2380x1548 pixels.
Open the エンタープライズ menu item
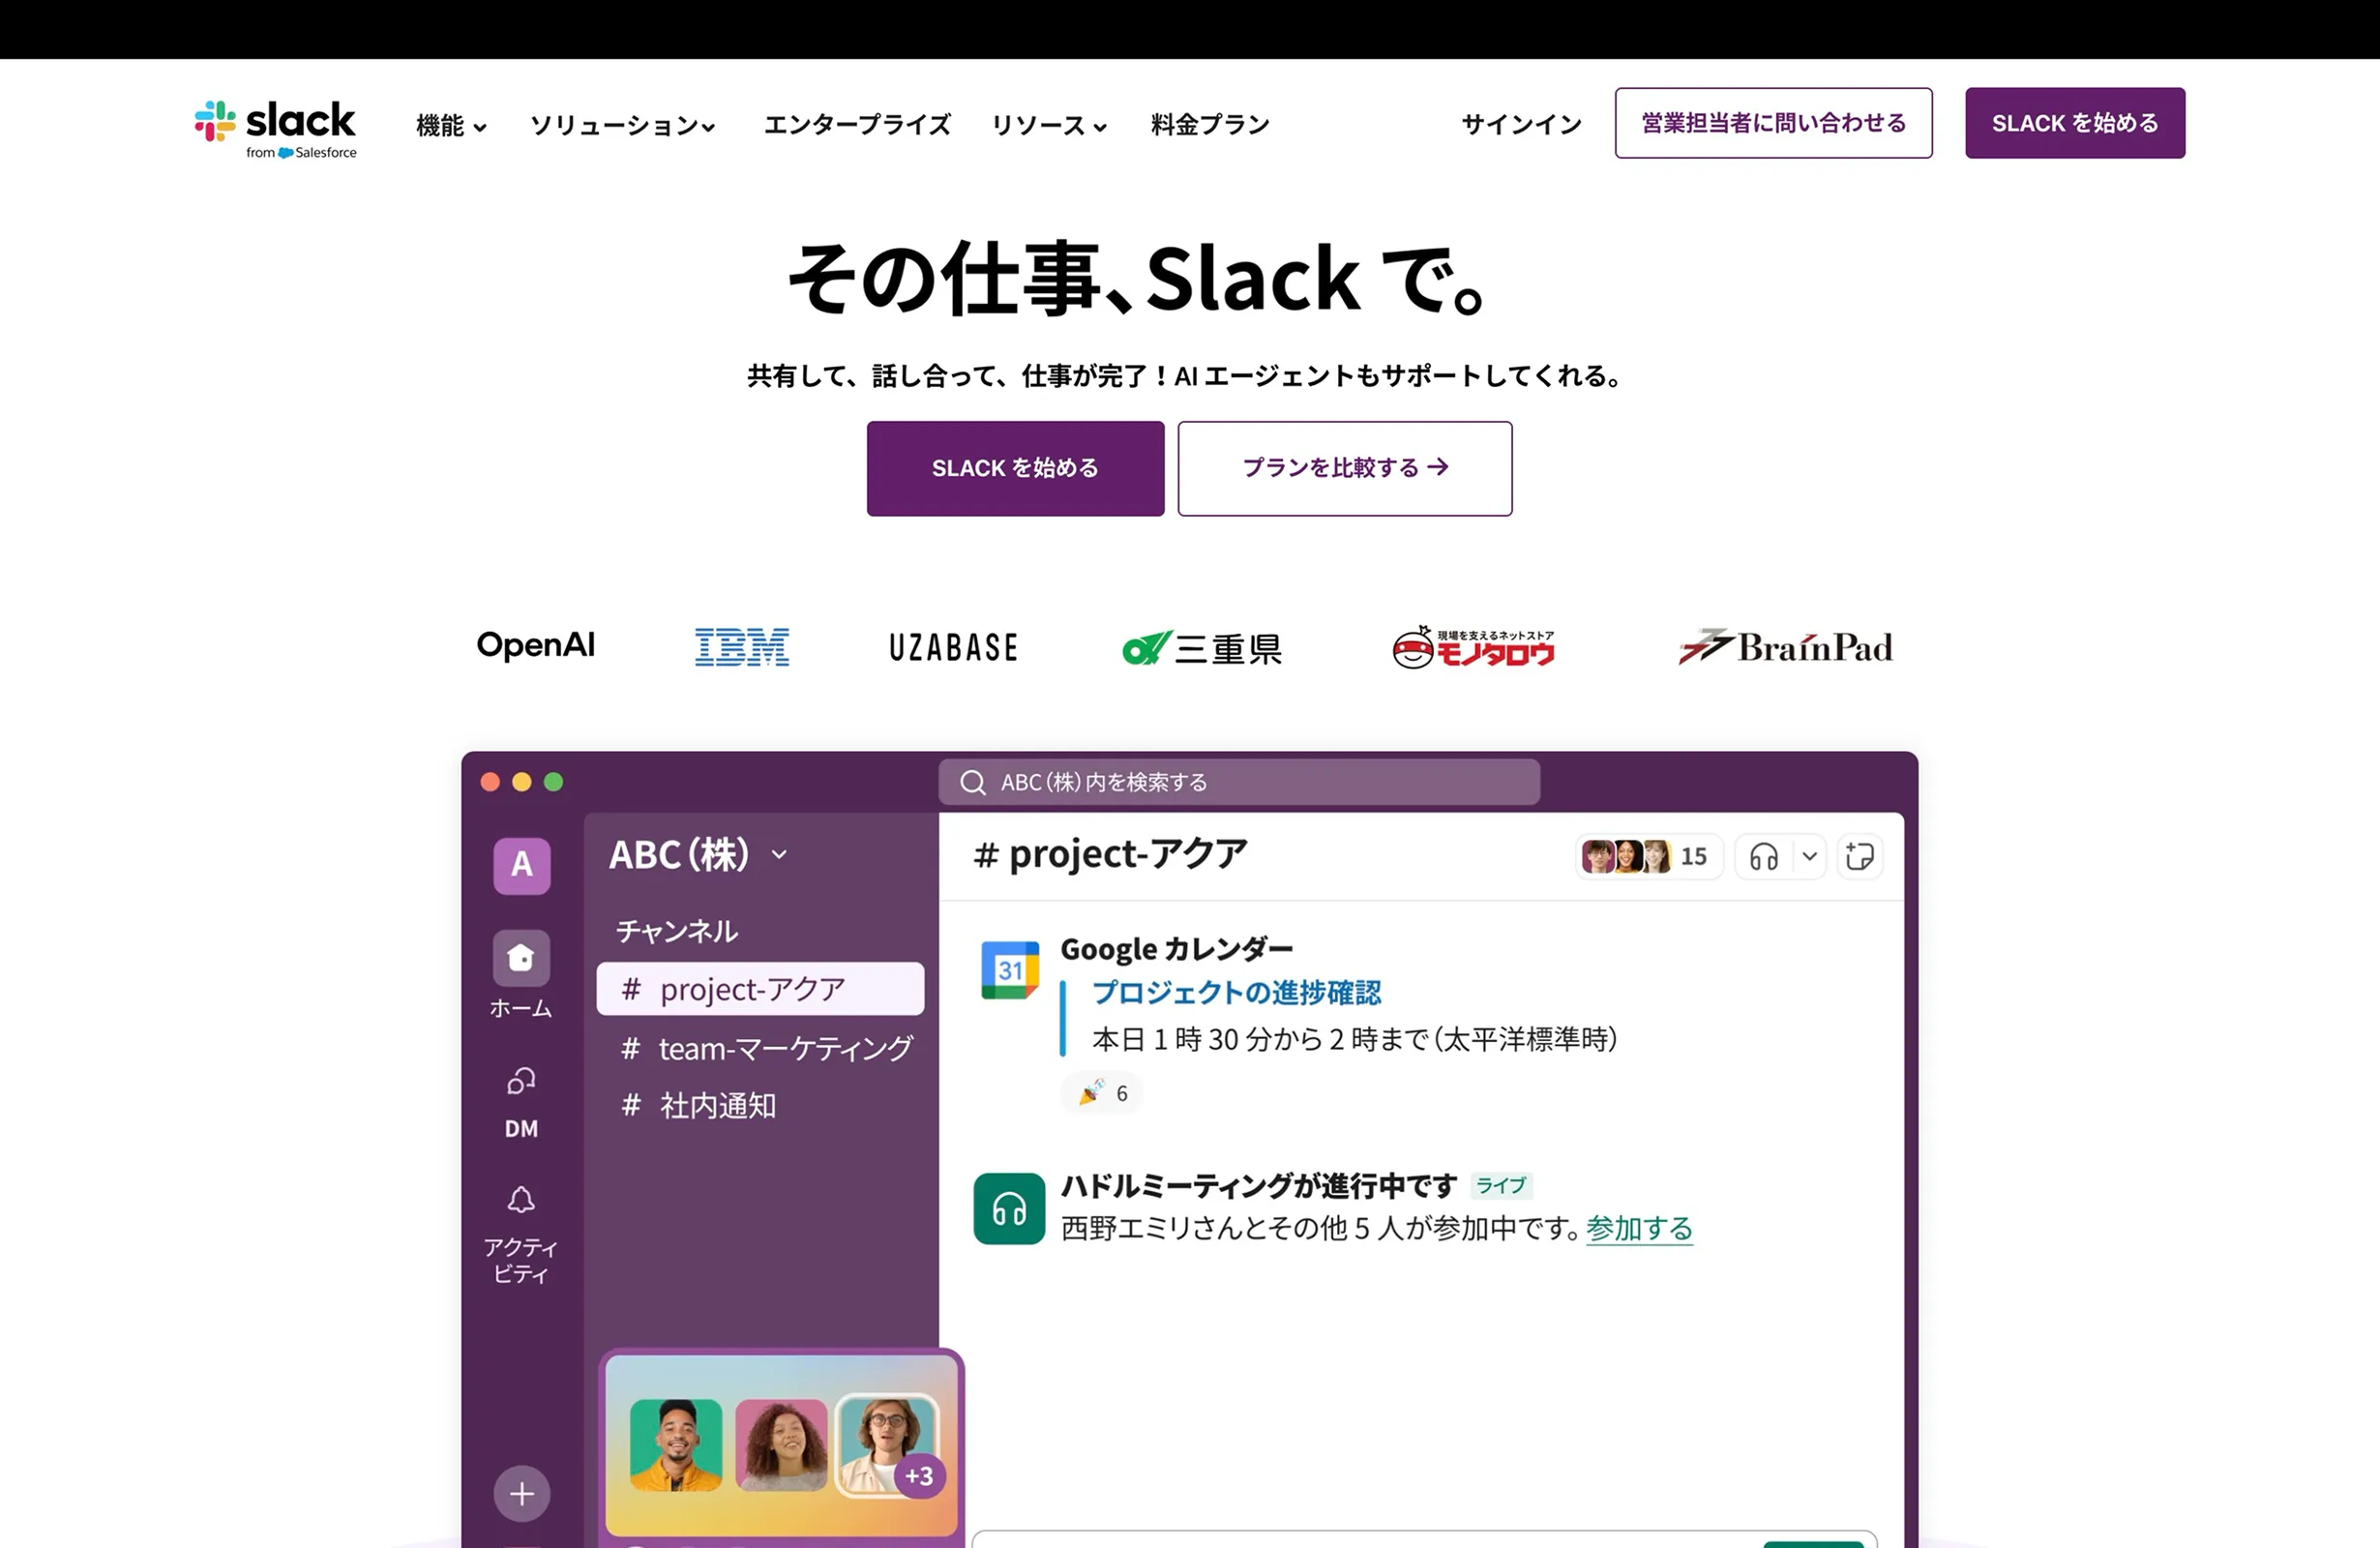(x=857, y=124)
